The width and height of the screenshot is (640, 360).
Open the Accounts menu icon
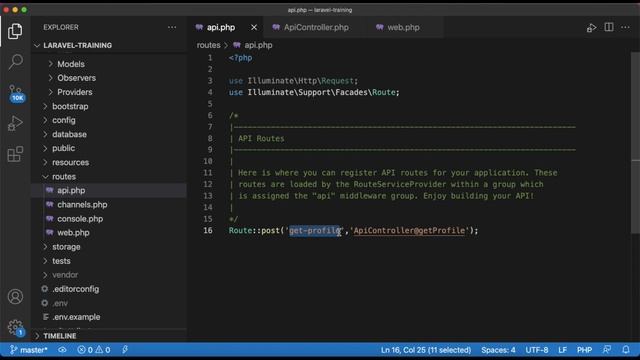click(x=15, y=297)
